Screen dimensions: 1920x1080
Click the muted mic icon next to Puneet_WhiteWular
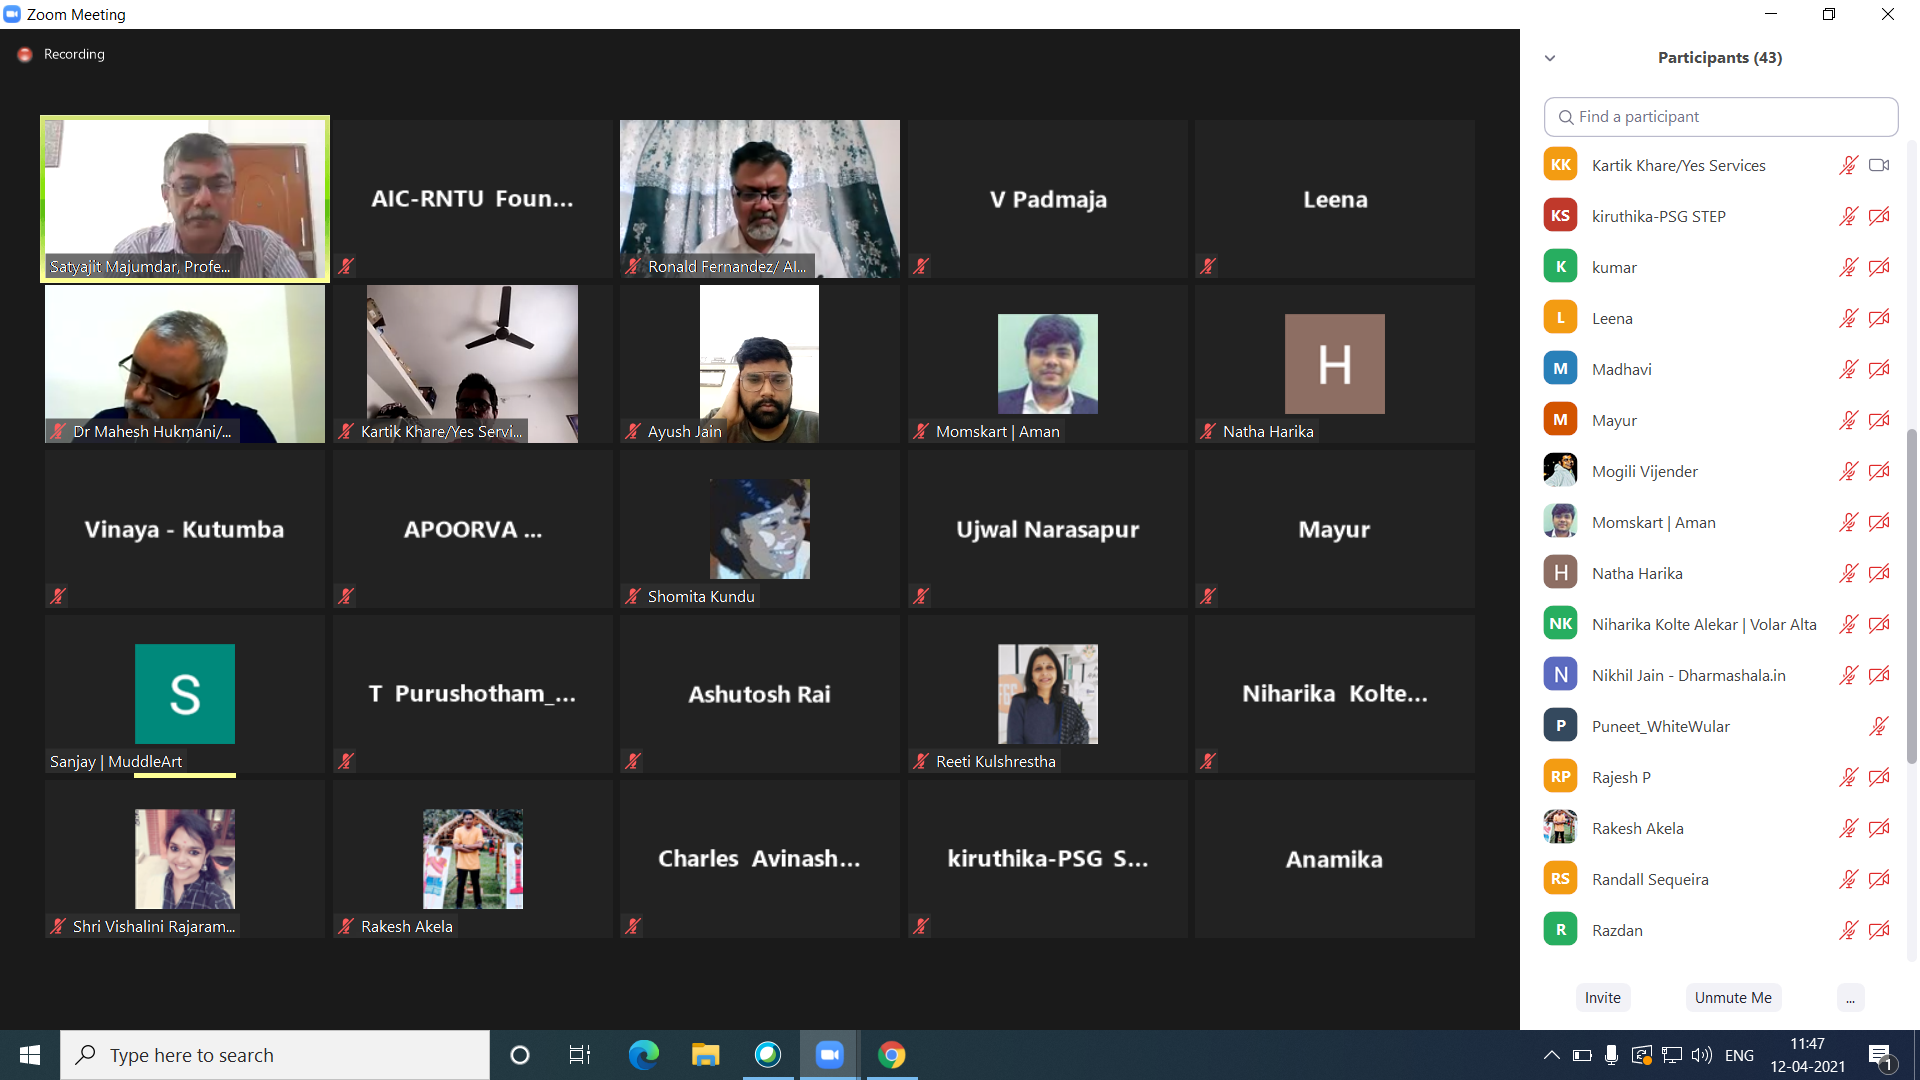(x=1879, y=726)
